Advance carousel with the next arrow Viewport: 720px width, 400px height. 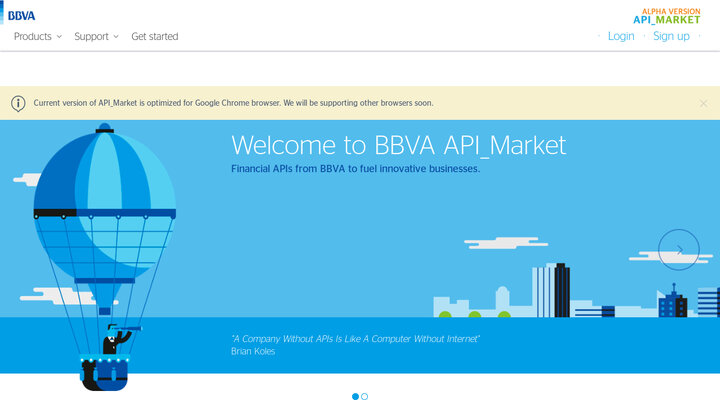(679, 249)
